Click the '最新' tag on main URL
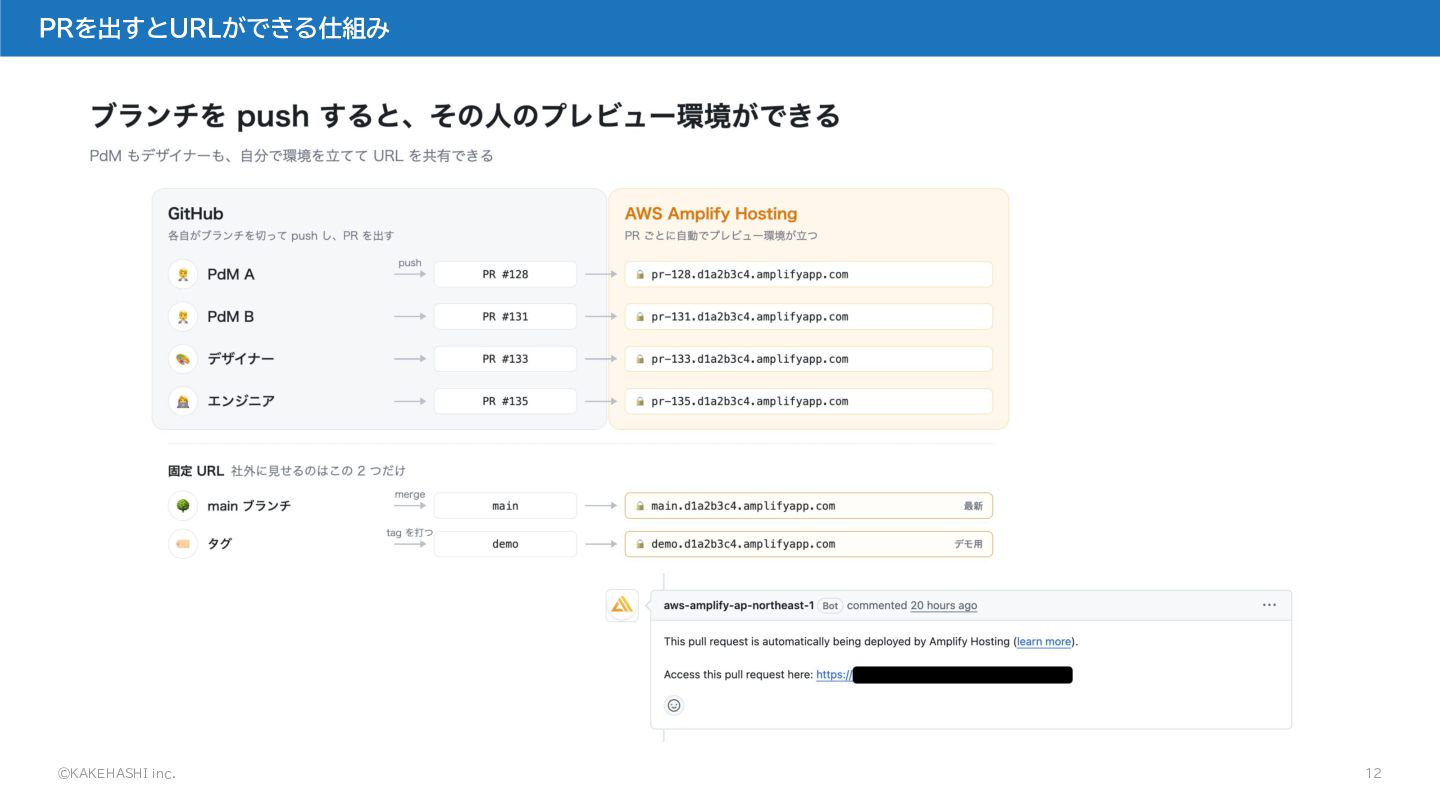Viewport: 1440px width, 810px height. coord(973,506)
